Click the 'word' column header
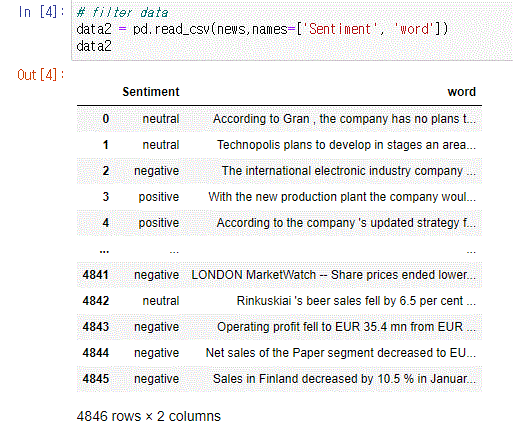Image resolution: width=513 pixels, height=443 pixels. pos(461,92)
